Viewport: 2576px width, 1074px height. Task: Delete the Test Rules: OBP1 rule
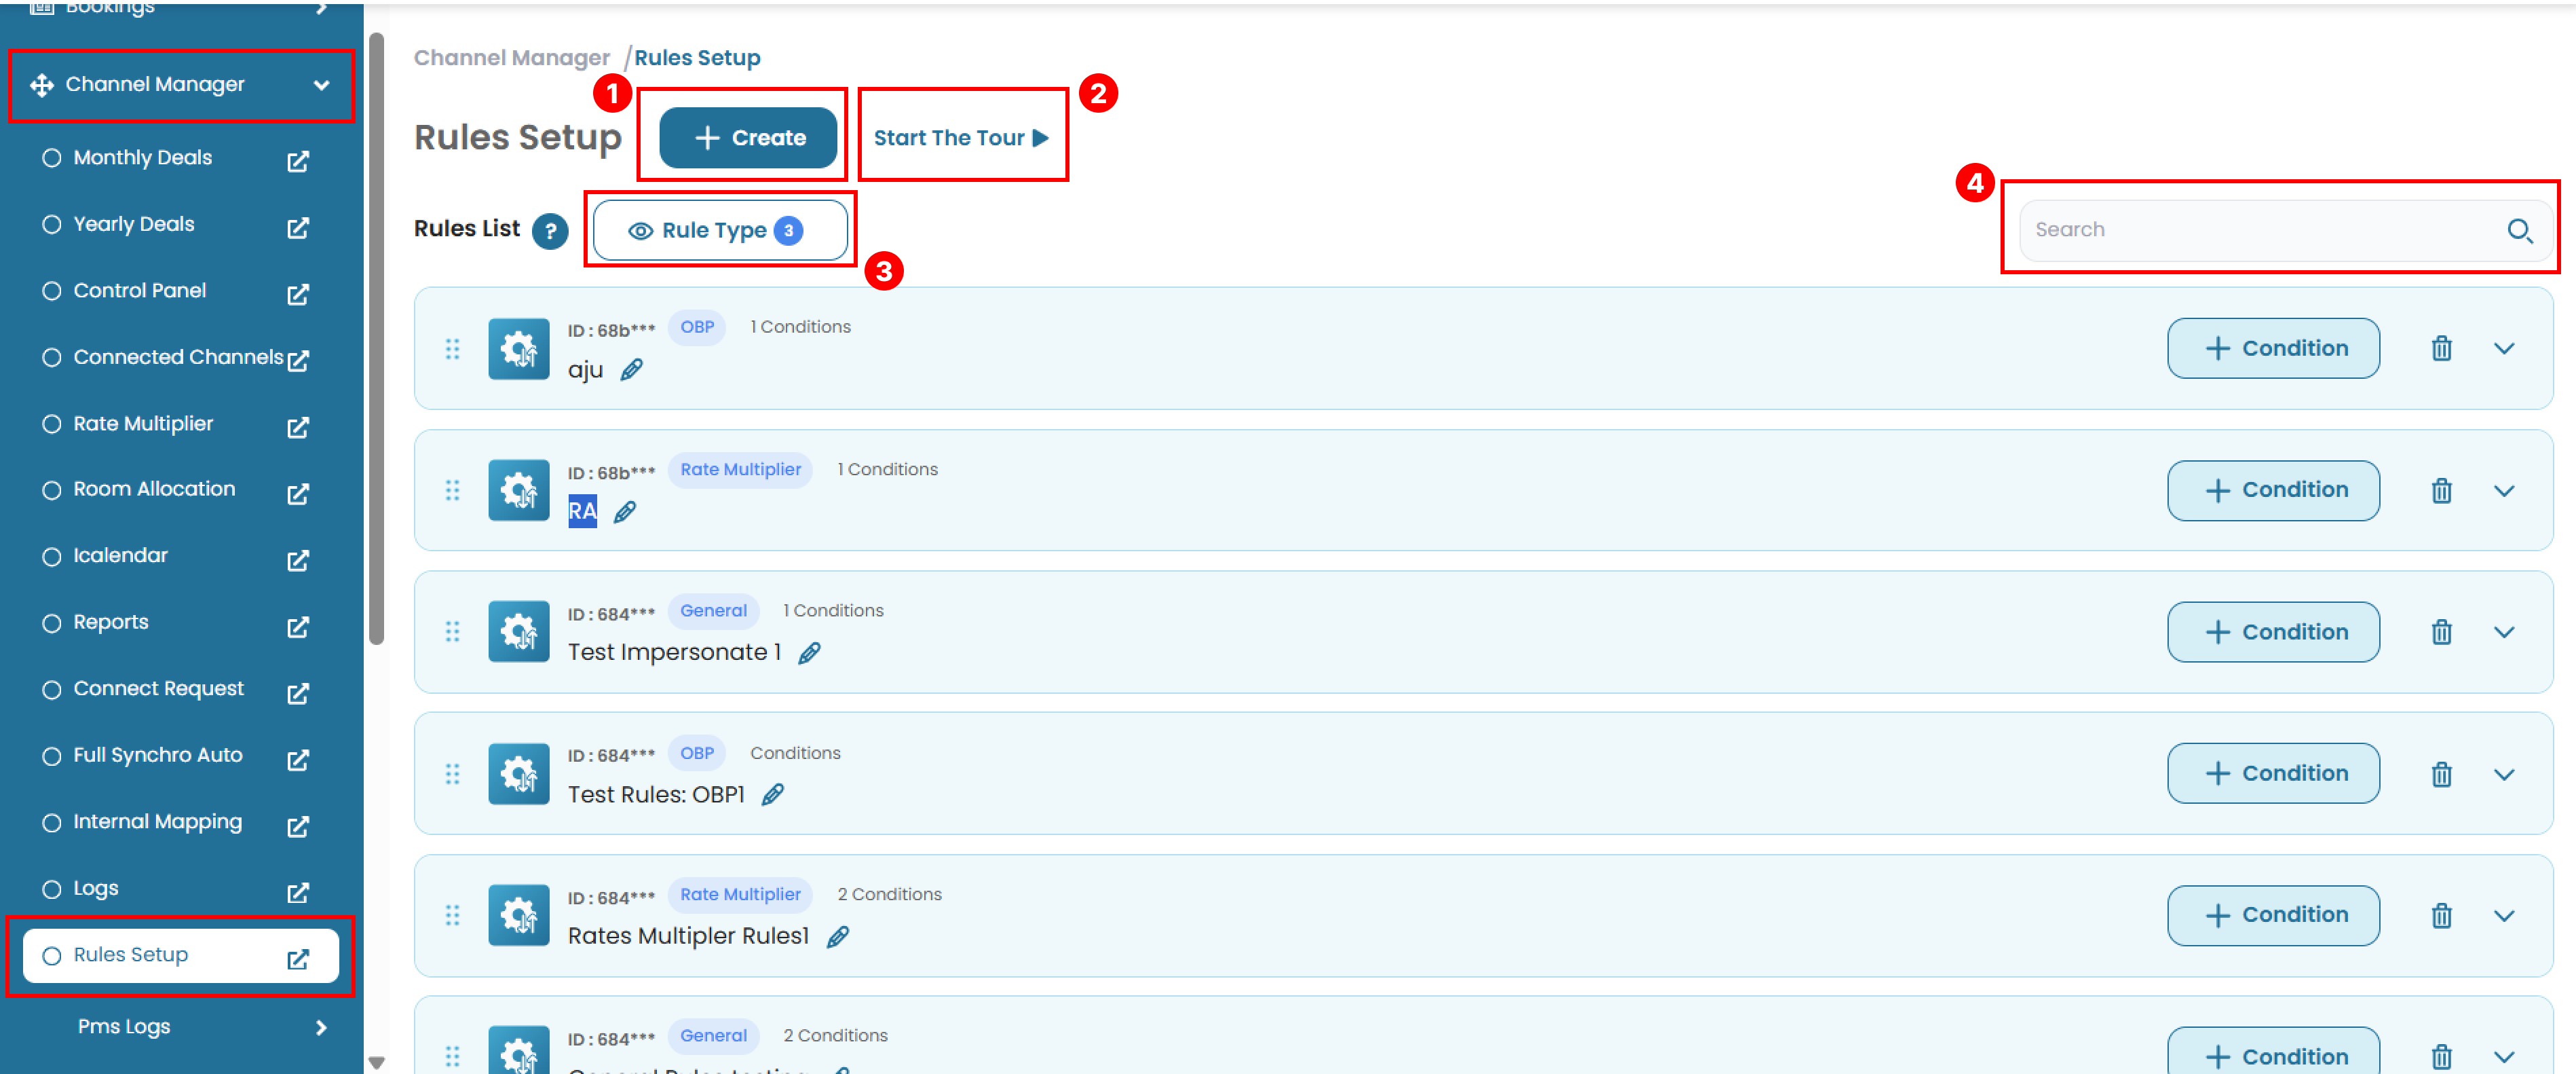pos(2440,774)
